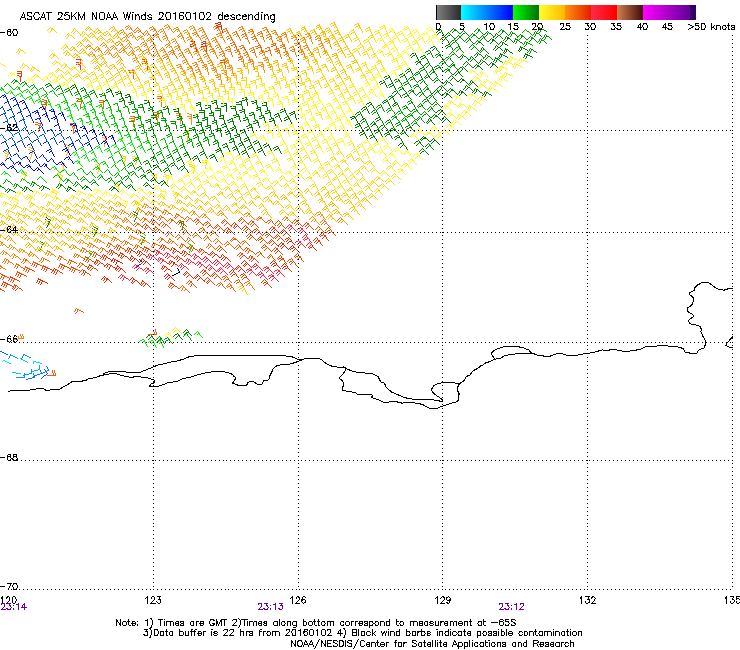740x650 pixels.
Task: Click the purple time stamp '23:12'
Action: click(512, 607)
